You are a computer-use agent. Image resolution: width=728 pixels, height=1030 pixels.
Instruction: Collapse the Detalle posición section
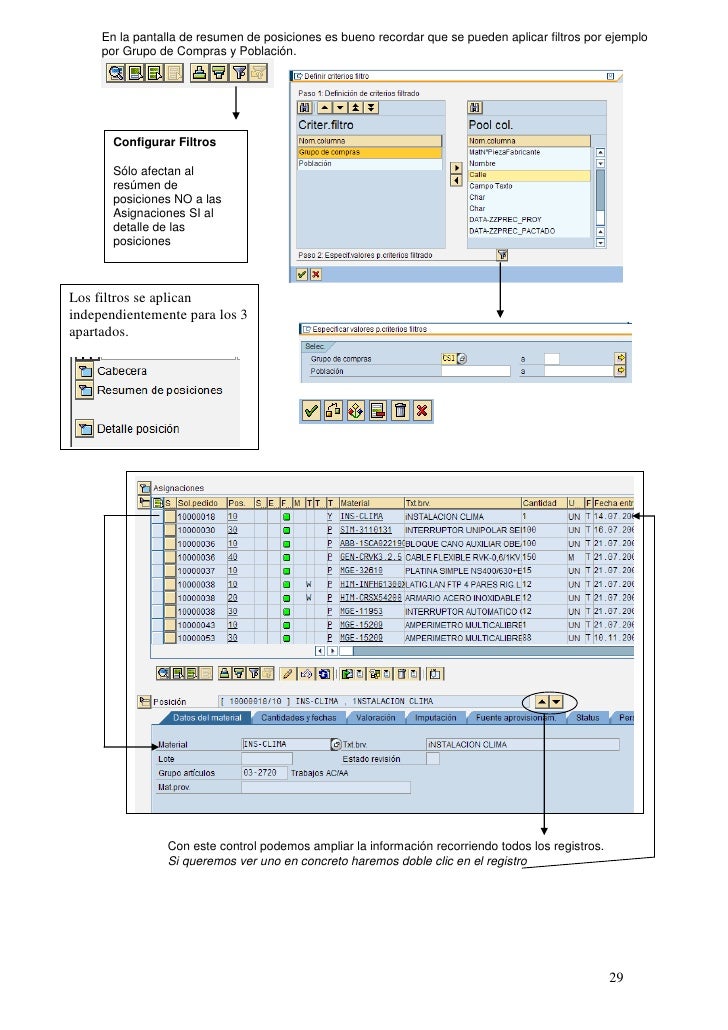[x=85, y=430]
